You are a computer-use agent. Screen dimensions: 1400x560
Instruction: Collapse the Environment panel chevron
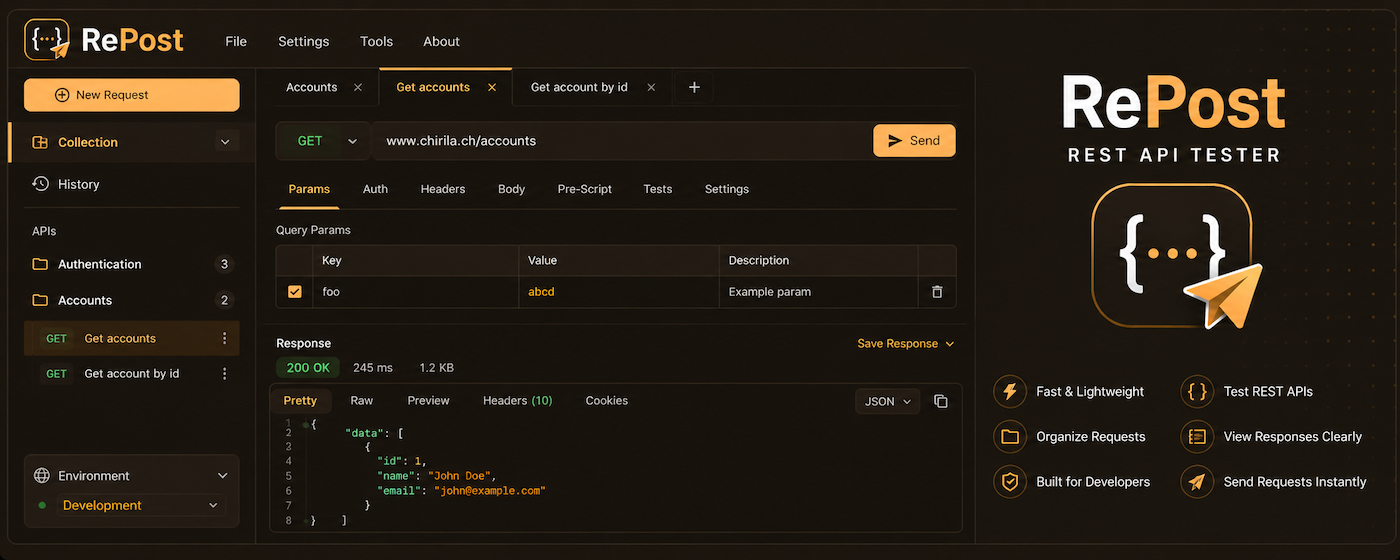[x=222, y=476]
